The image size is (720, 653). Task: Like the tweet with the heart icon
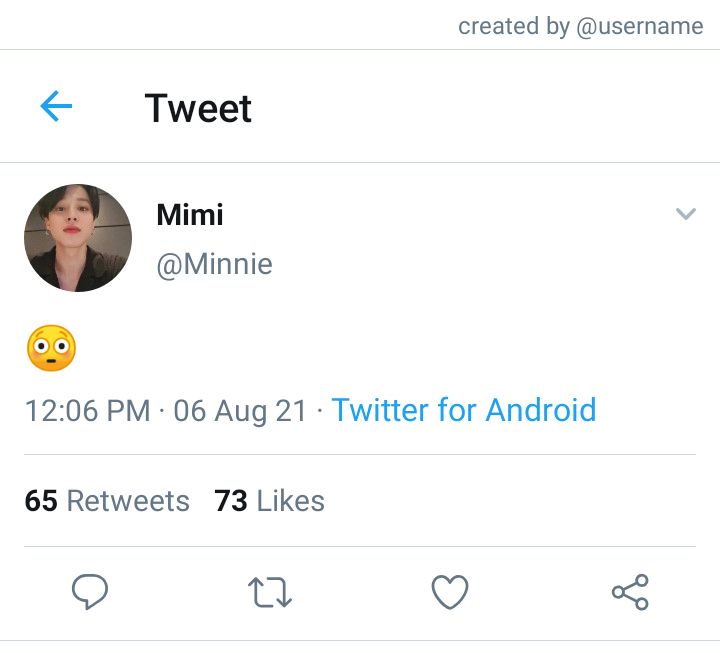pos(450,592)
